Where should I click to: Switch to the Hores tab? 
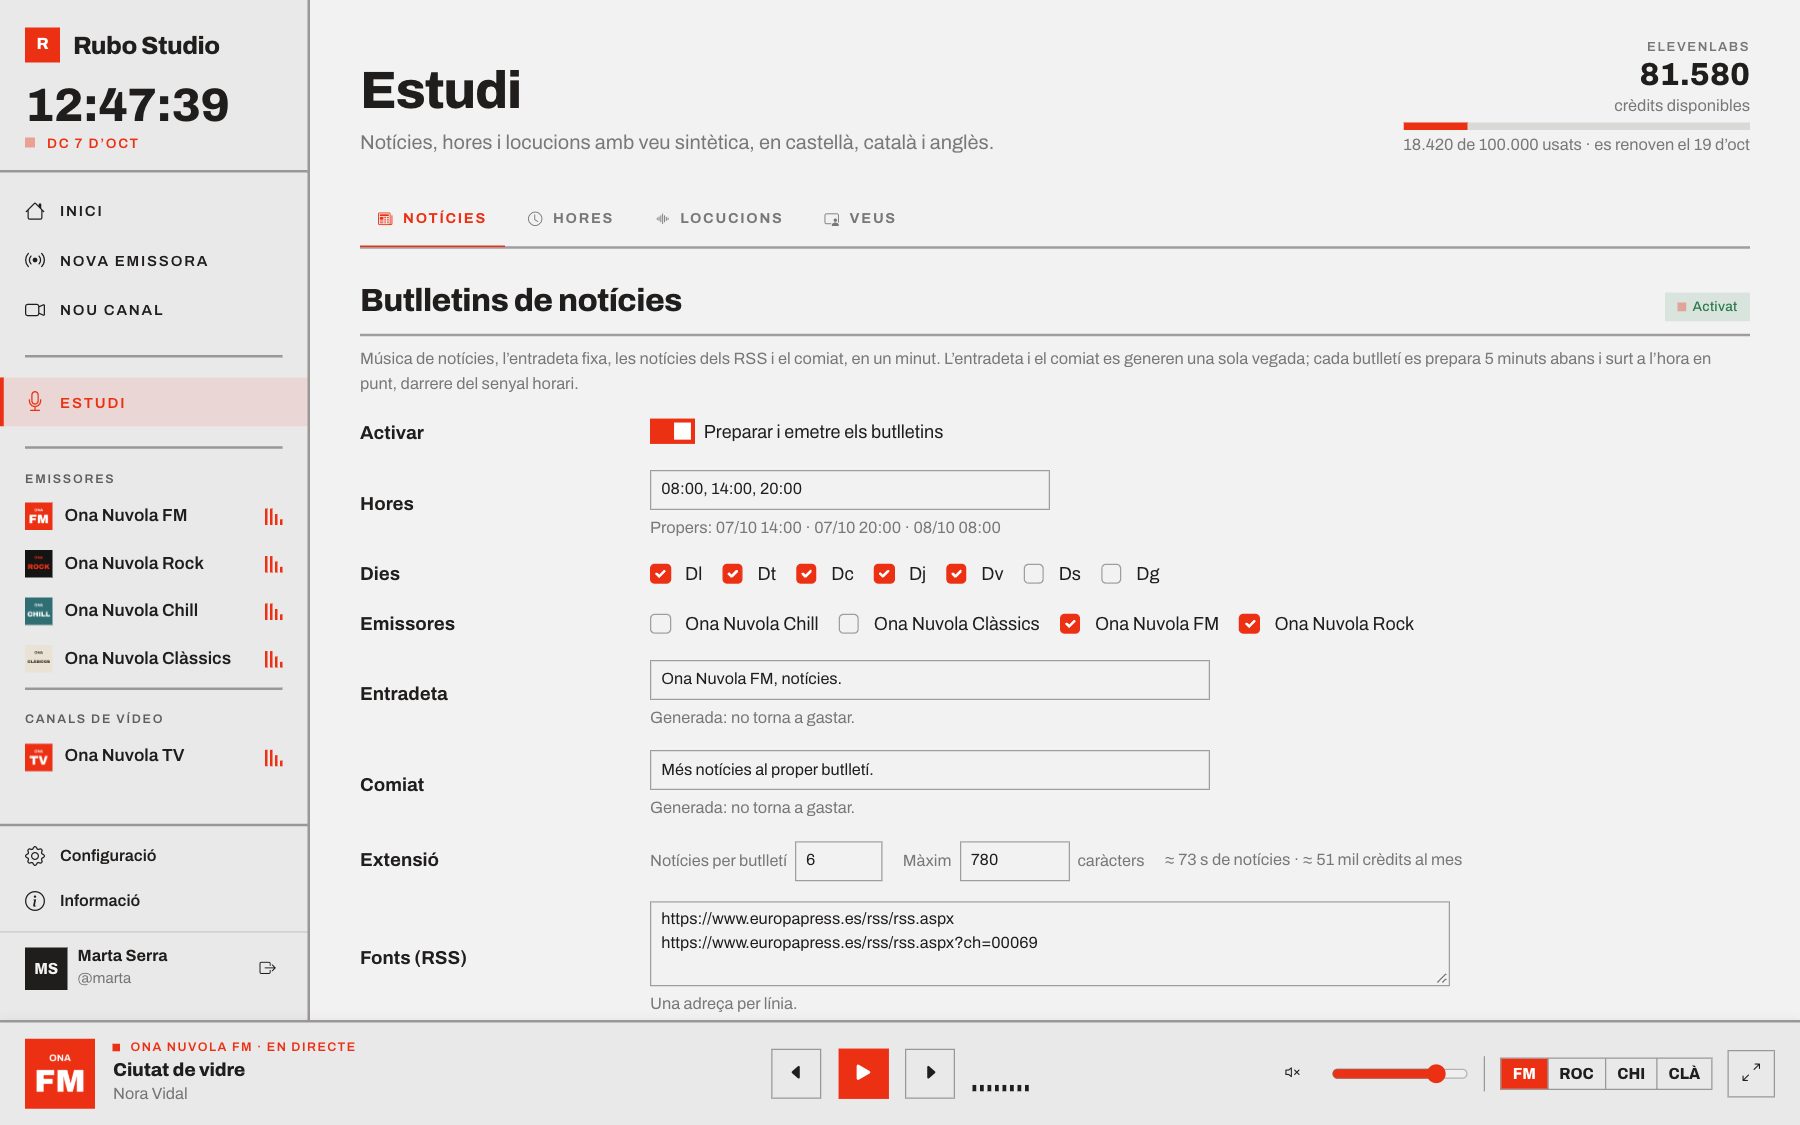point(570,218)
